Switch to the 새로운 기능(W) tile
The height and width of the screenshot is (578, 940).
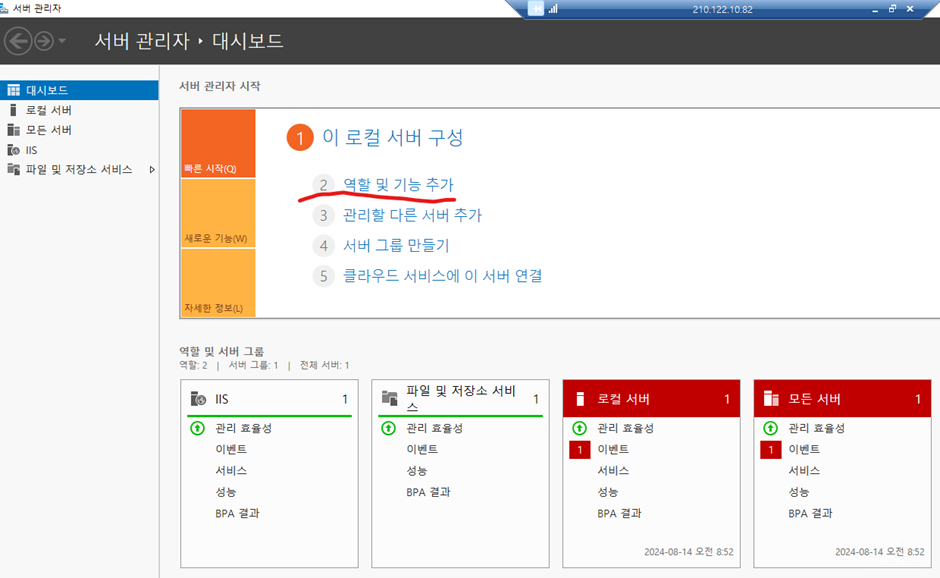(x=218, y=214)
